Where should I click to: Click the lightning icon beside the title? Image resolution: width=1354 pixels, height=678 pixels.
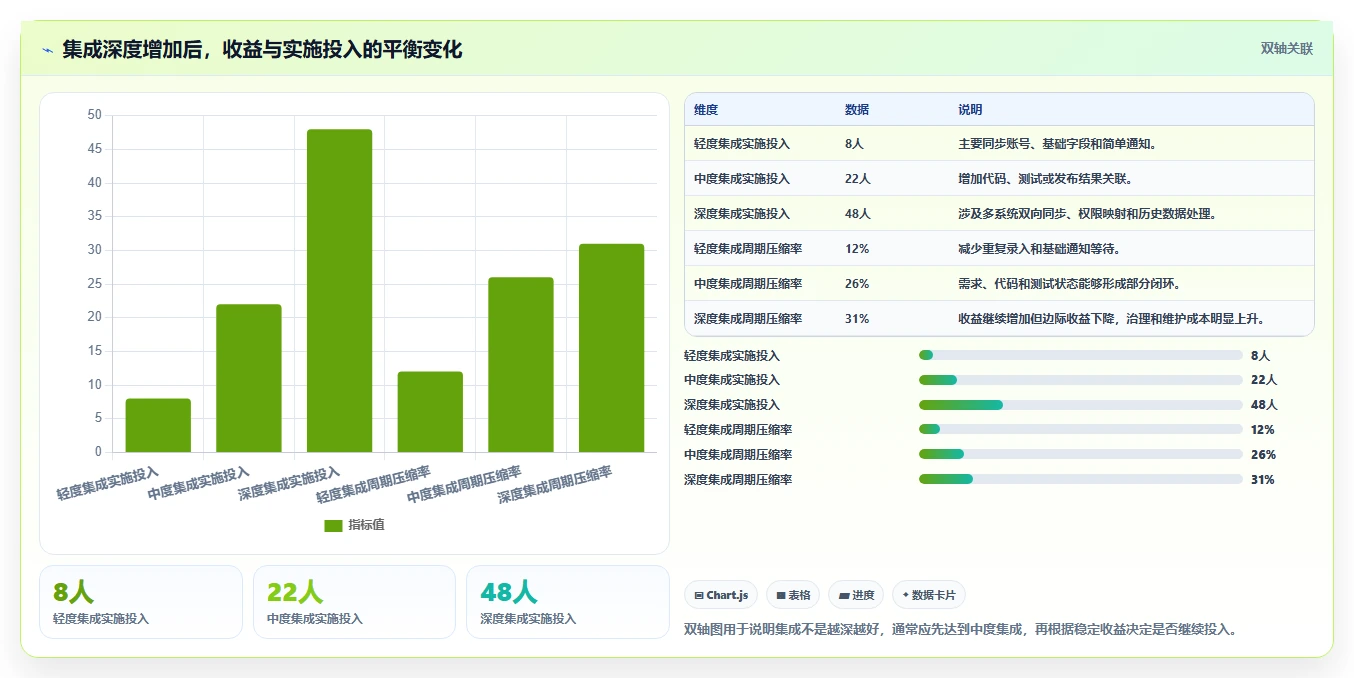(x=48, y=50)
